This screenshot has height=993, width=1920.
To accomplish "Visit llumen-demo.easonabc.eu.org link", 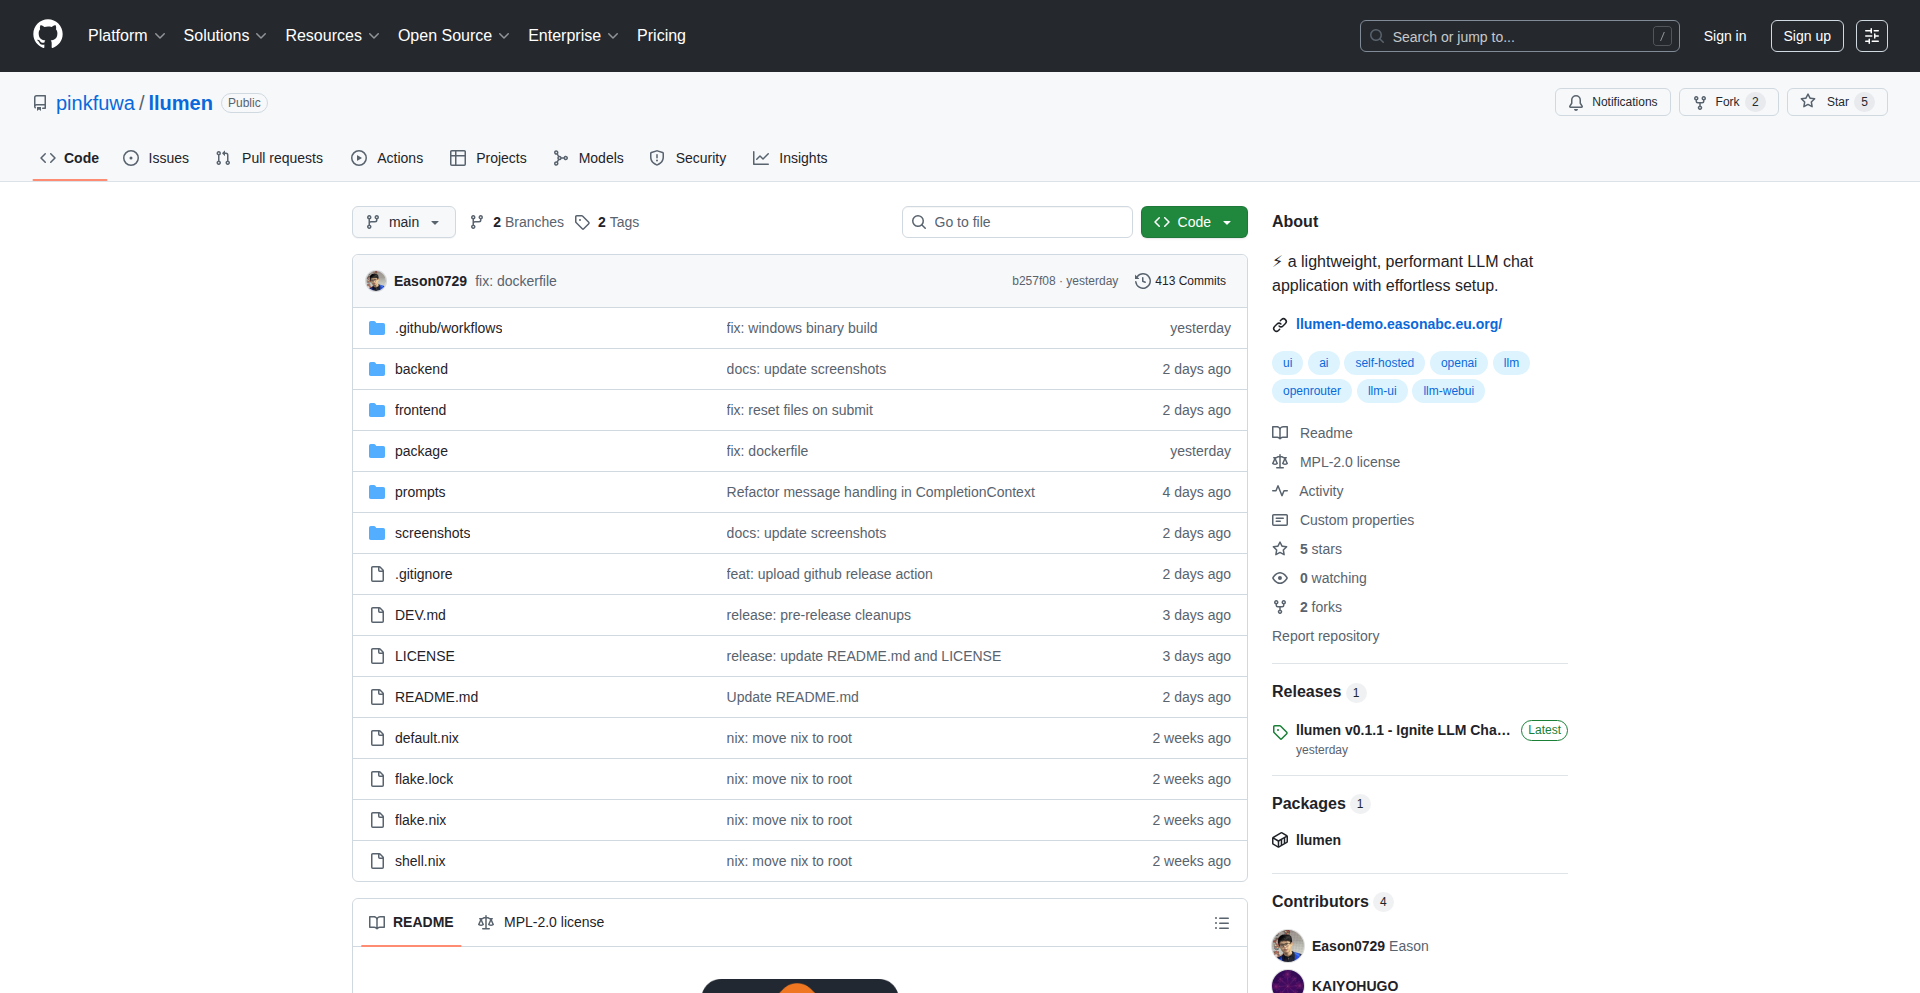I will click(x=1398, y=324).
